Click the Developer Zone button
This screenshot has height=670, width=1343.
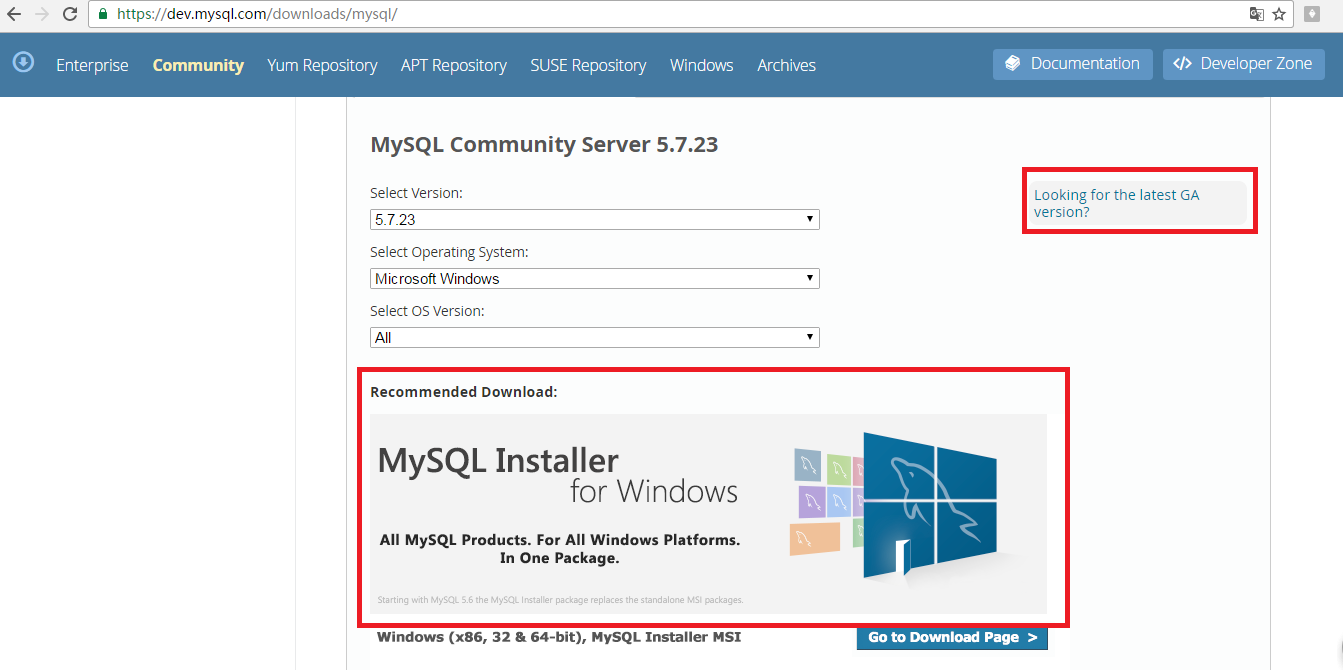[1244, 64]
